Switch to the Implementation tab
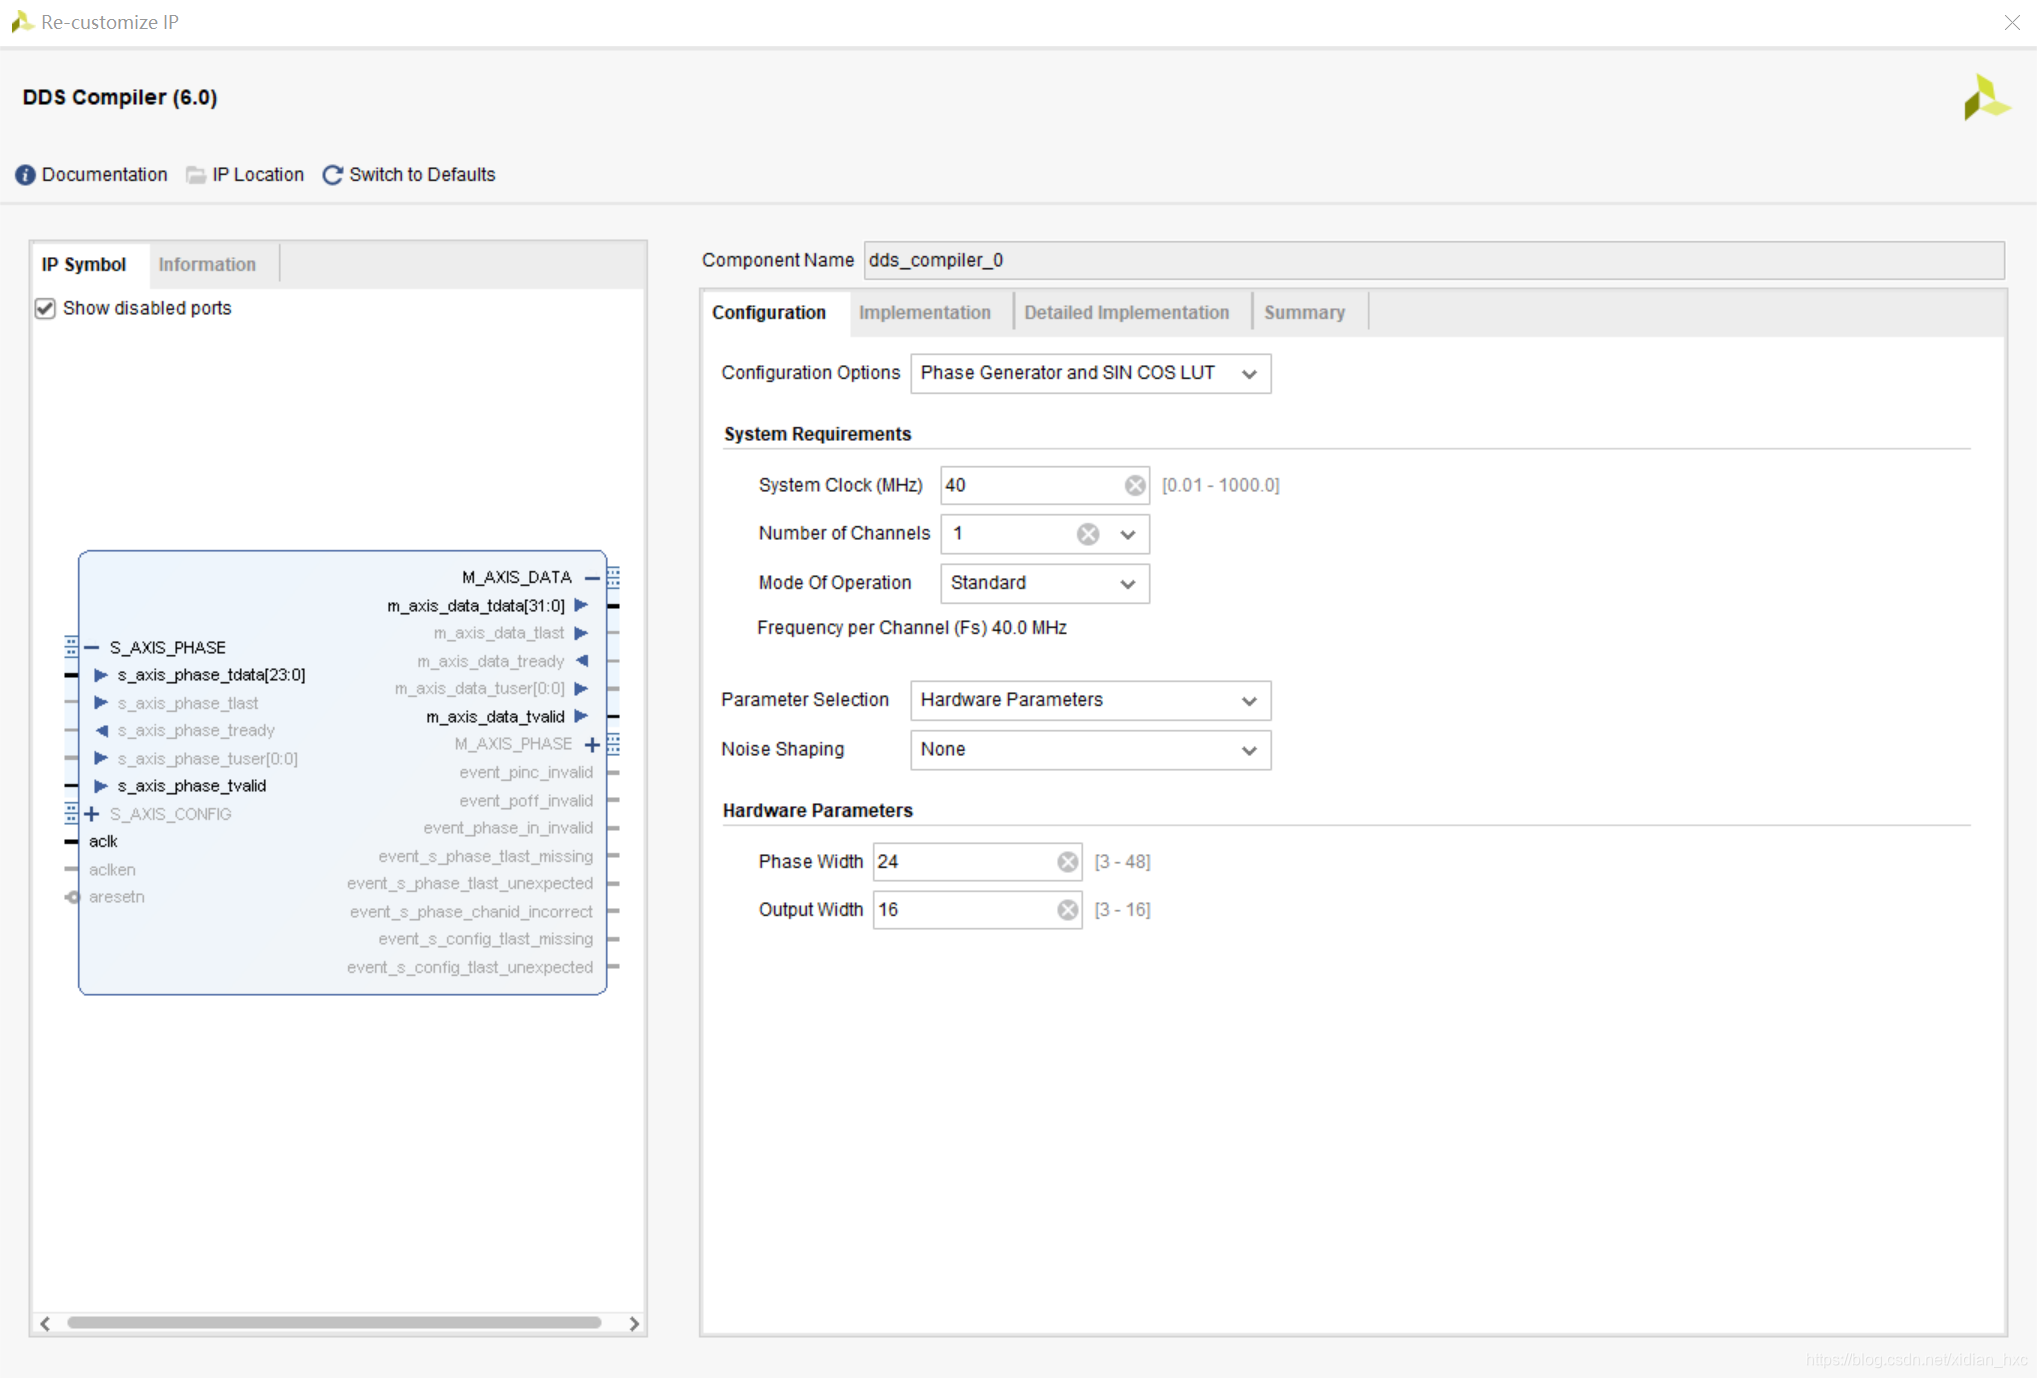Viewport: 2037px width, 1378px height. pos(924,312)
